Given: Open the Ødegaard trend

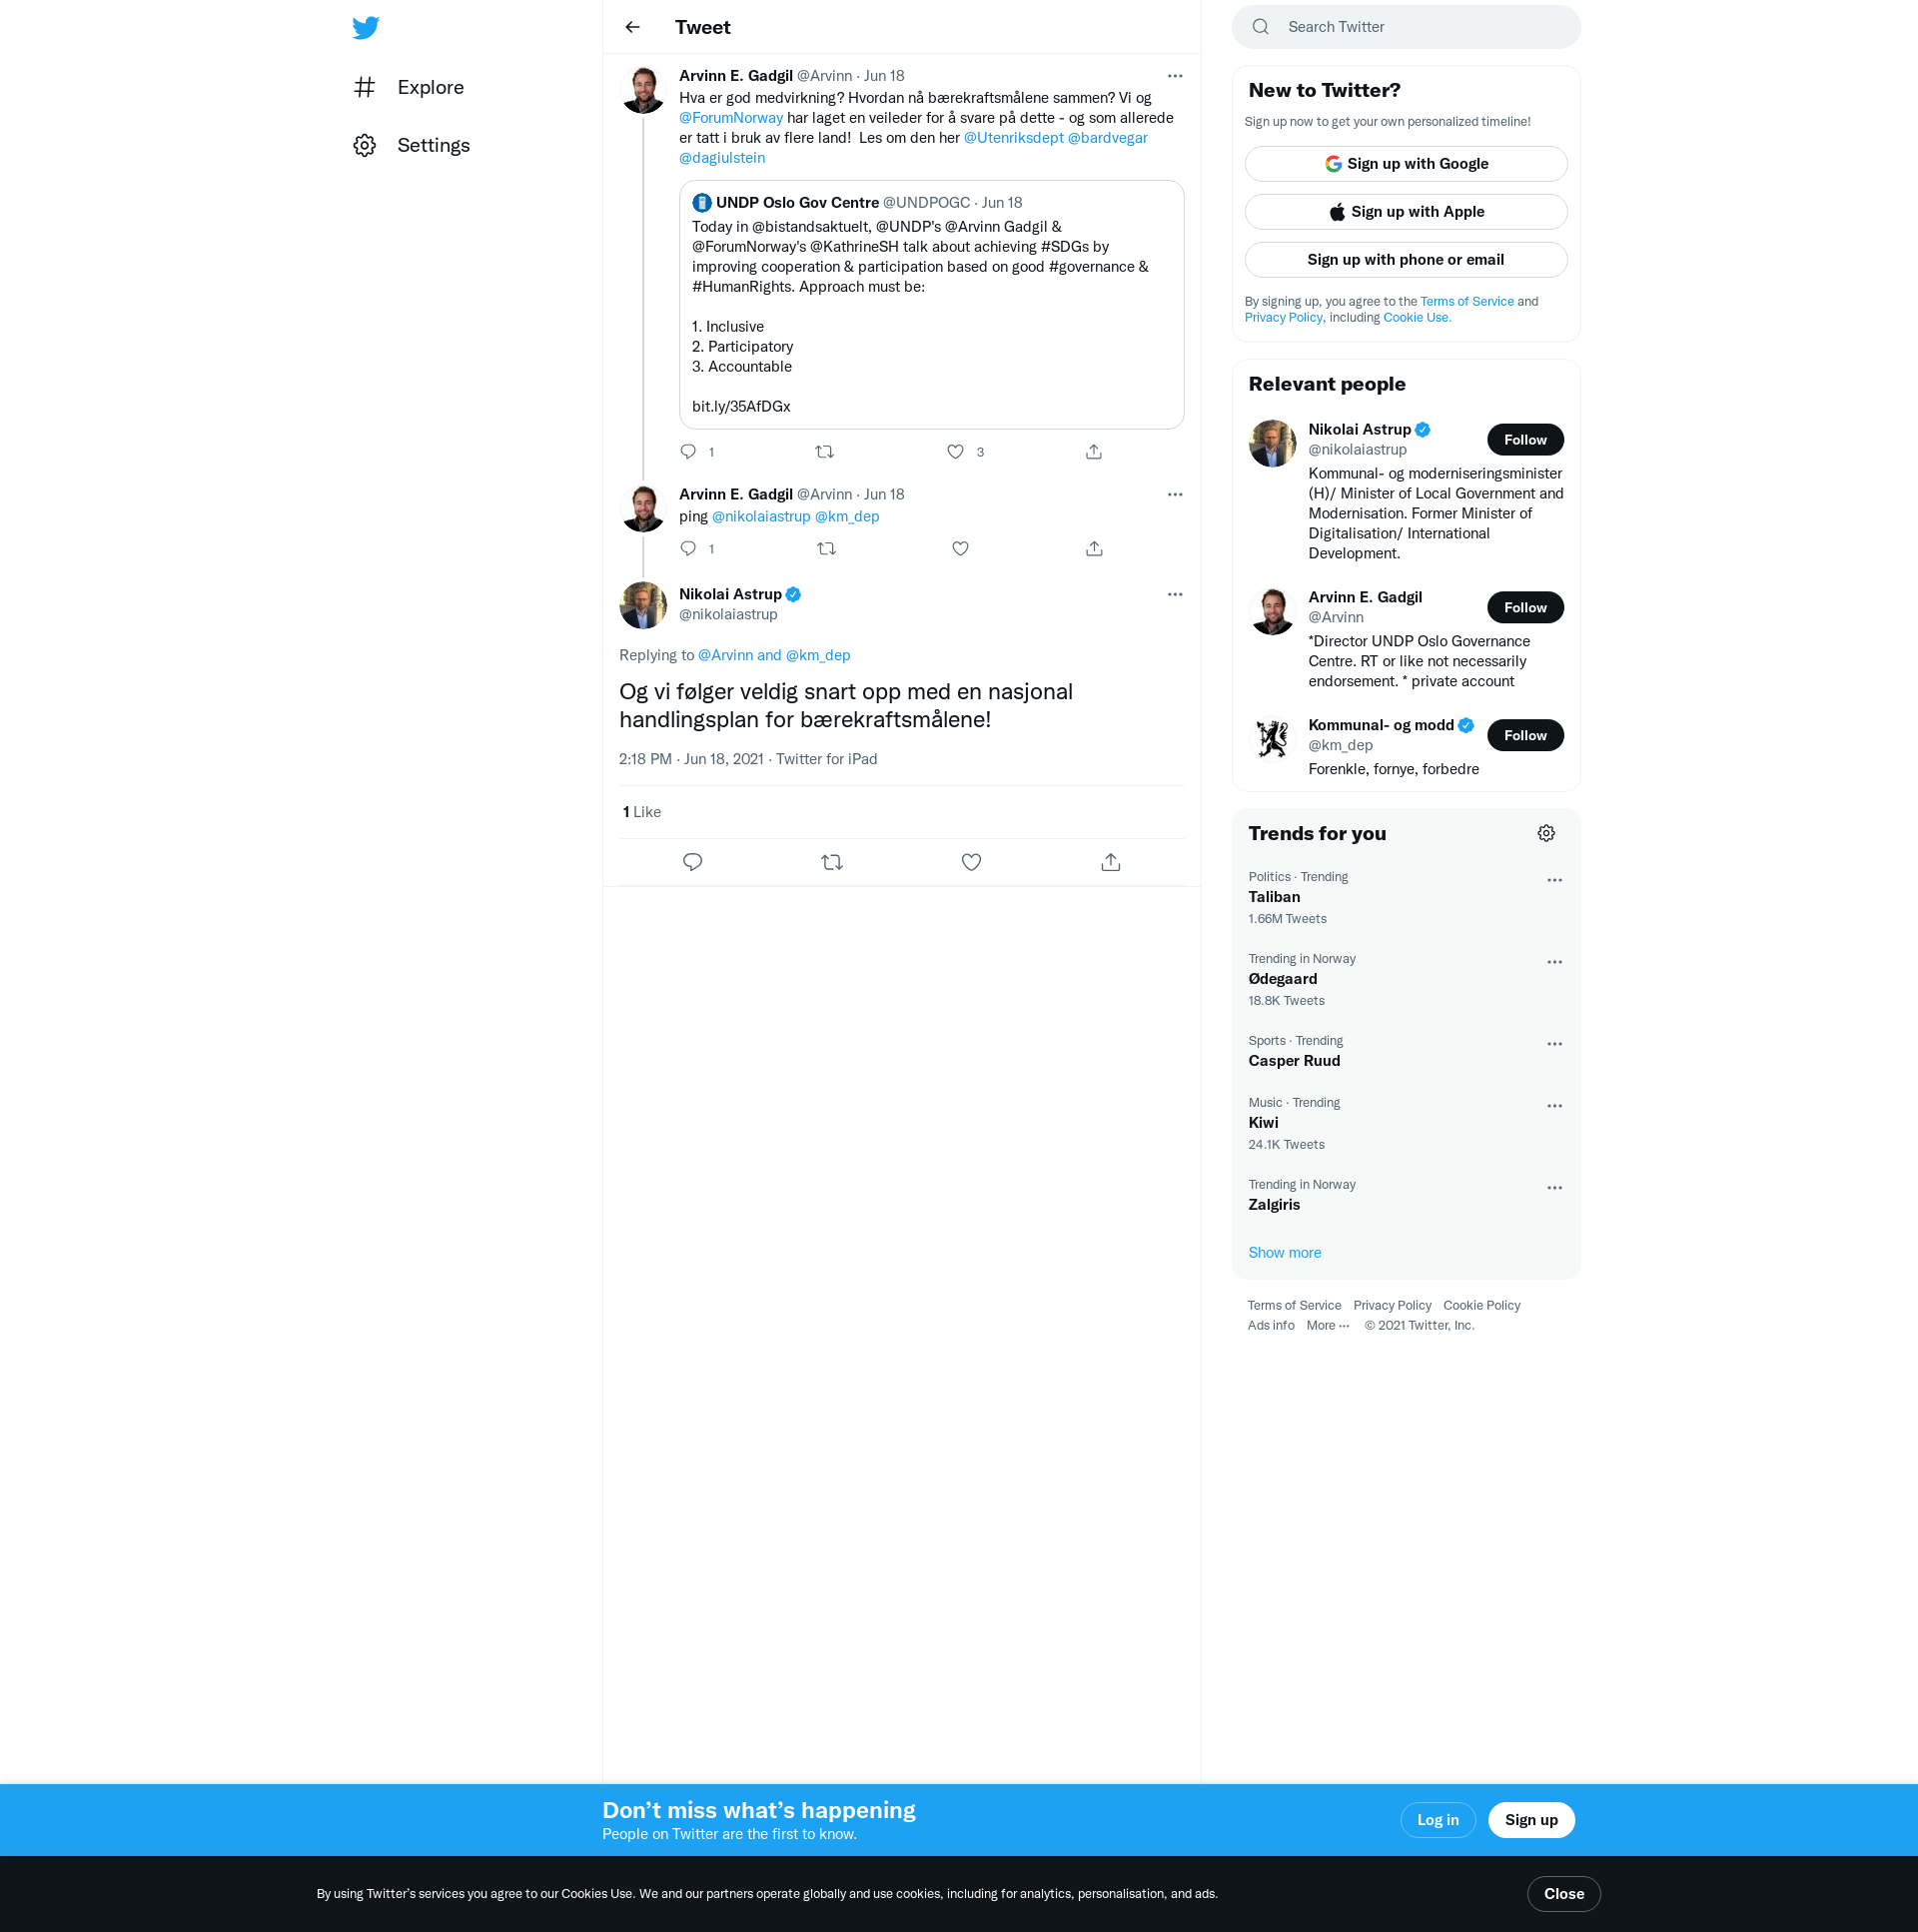Looking at the screenshot, I should pyautogui.click(x=1405, y=980).
